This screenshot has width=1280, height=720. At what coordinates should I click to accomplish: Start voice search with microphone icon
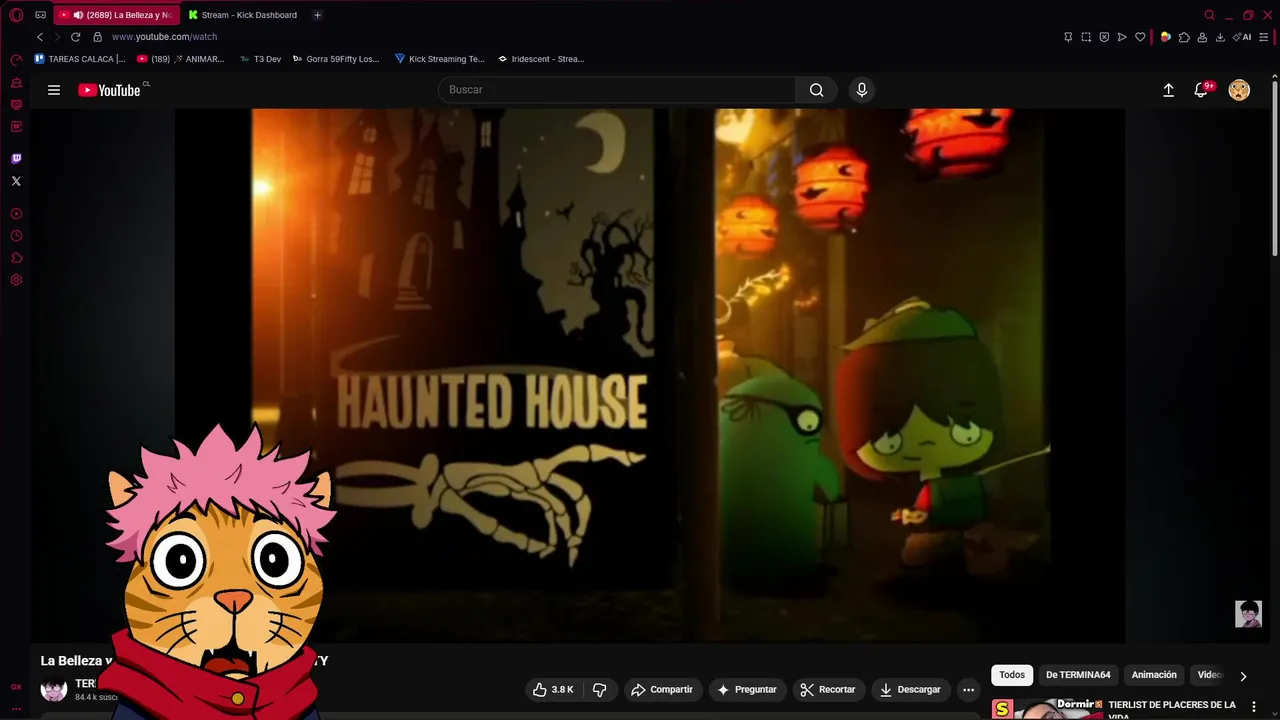[x=862, y=90]
